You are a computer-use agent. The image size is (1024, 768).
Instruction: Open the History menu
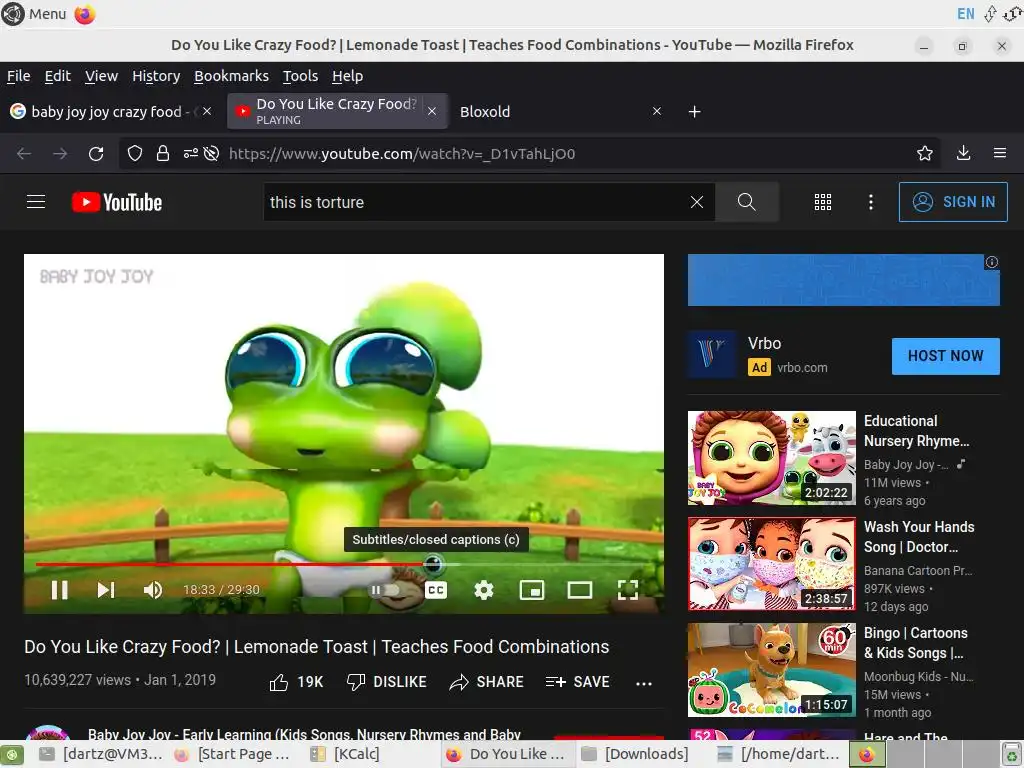point(155,76)
